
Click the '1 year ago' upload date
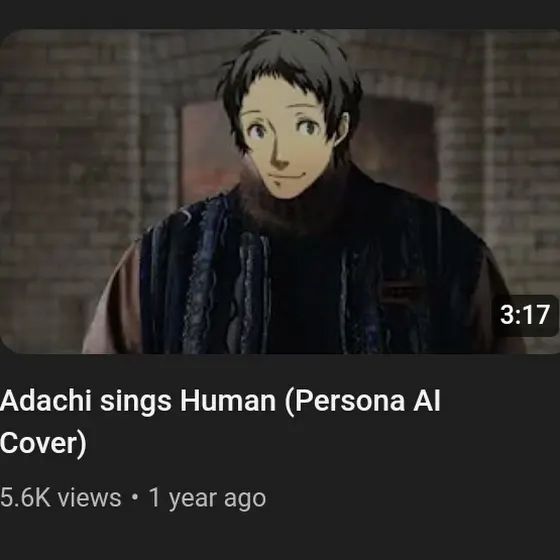click(207, 498)
